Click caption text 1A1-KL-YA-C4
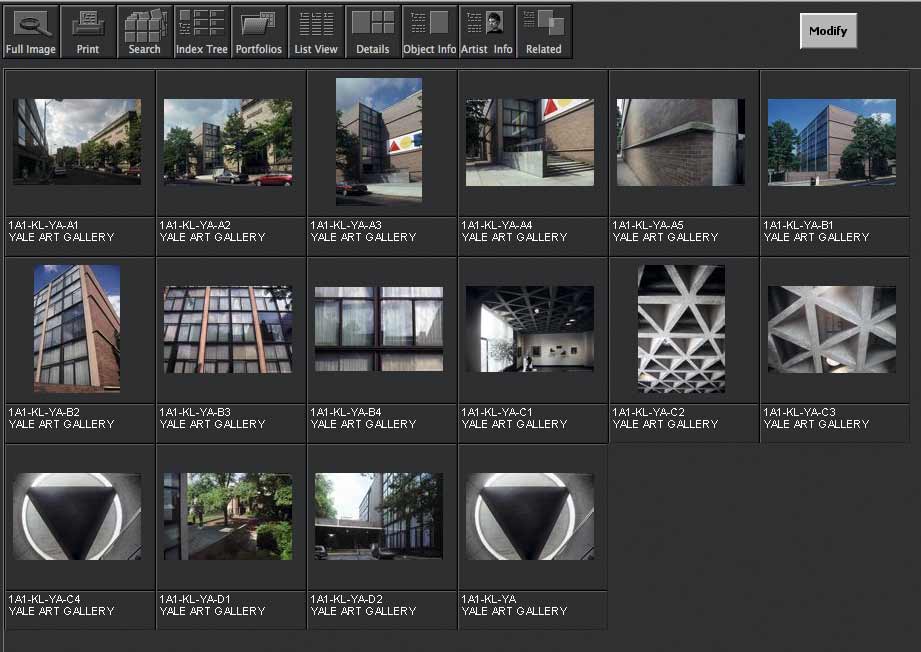This screenshot has height=652, width=921. 45,599
